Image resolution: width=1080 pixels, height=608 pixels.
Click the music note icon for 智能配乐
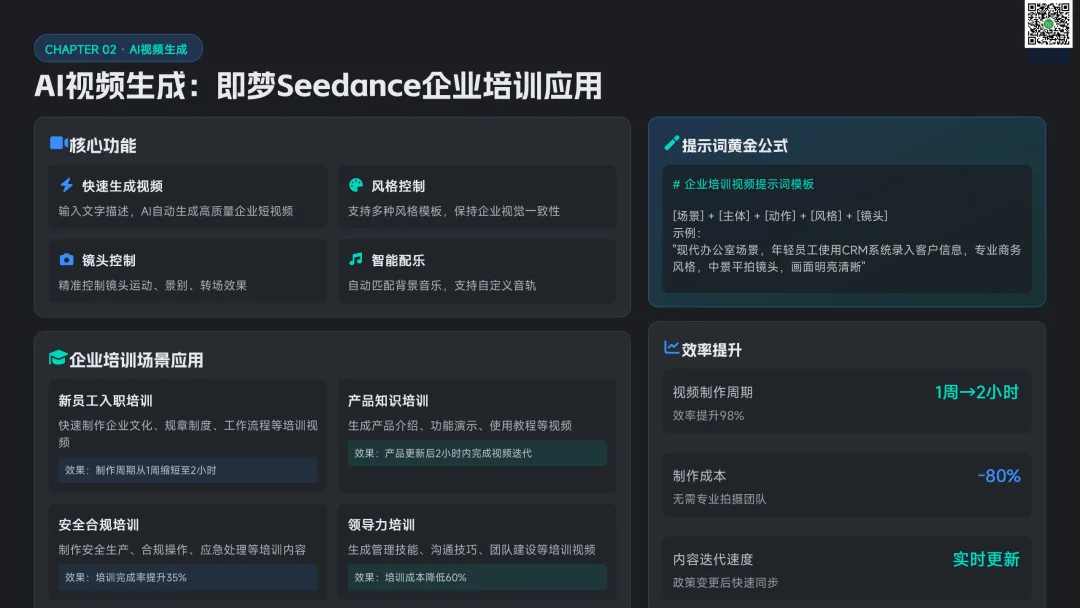(x=355, y=260)
